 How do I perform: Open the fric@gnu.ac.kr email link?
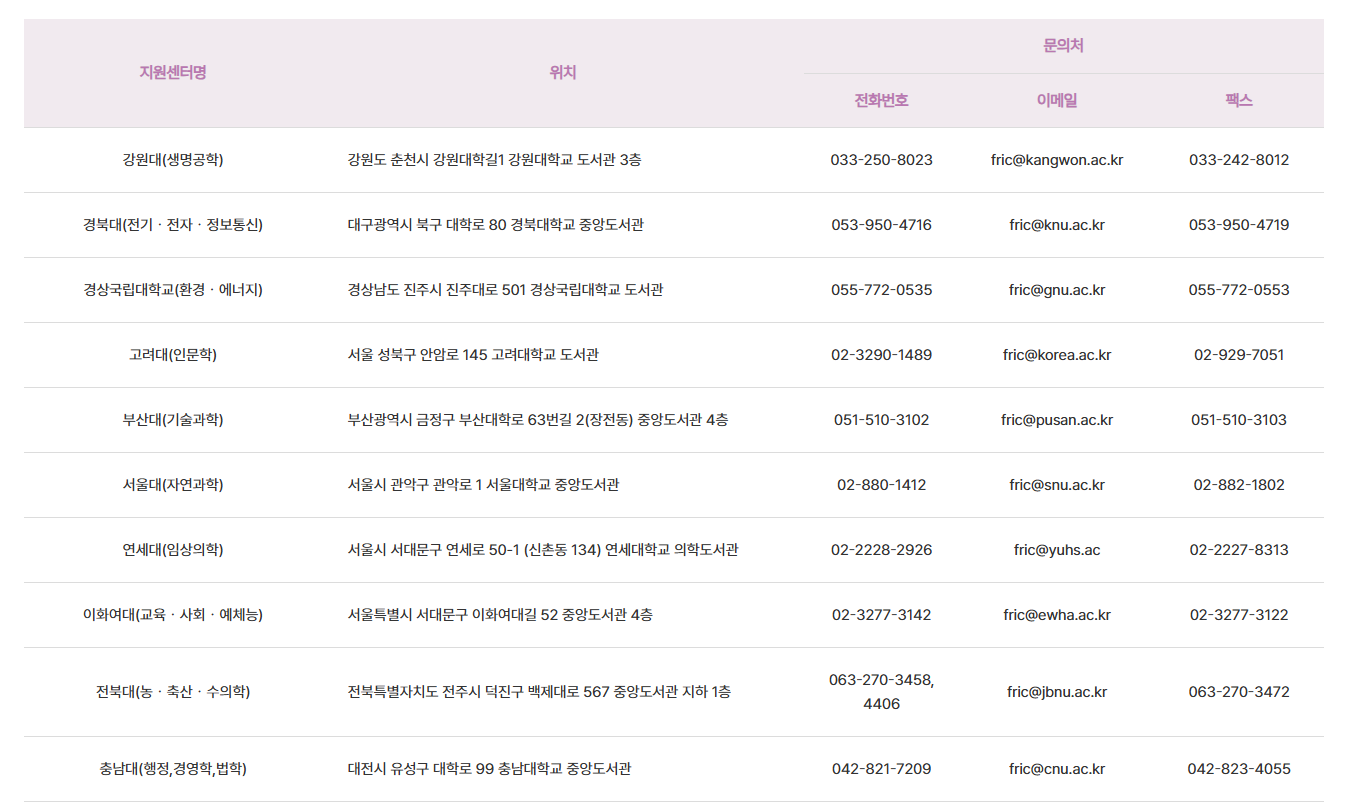(1056, 290)
